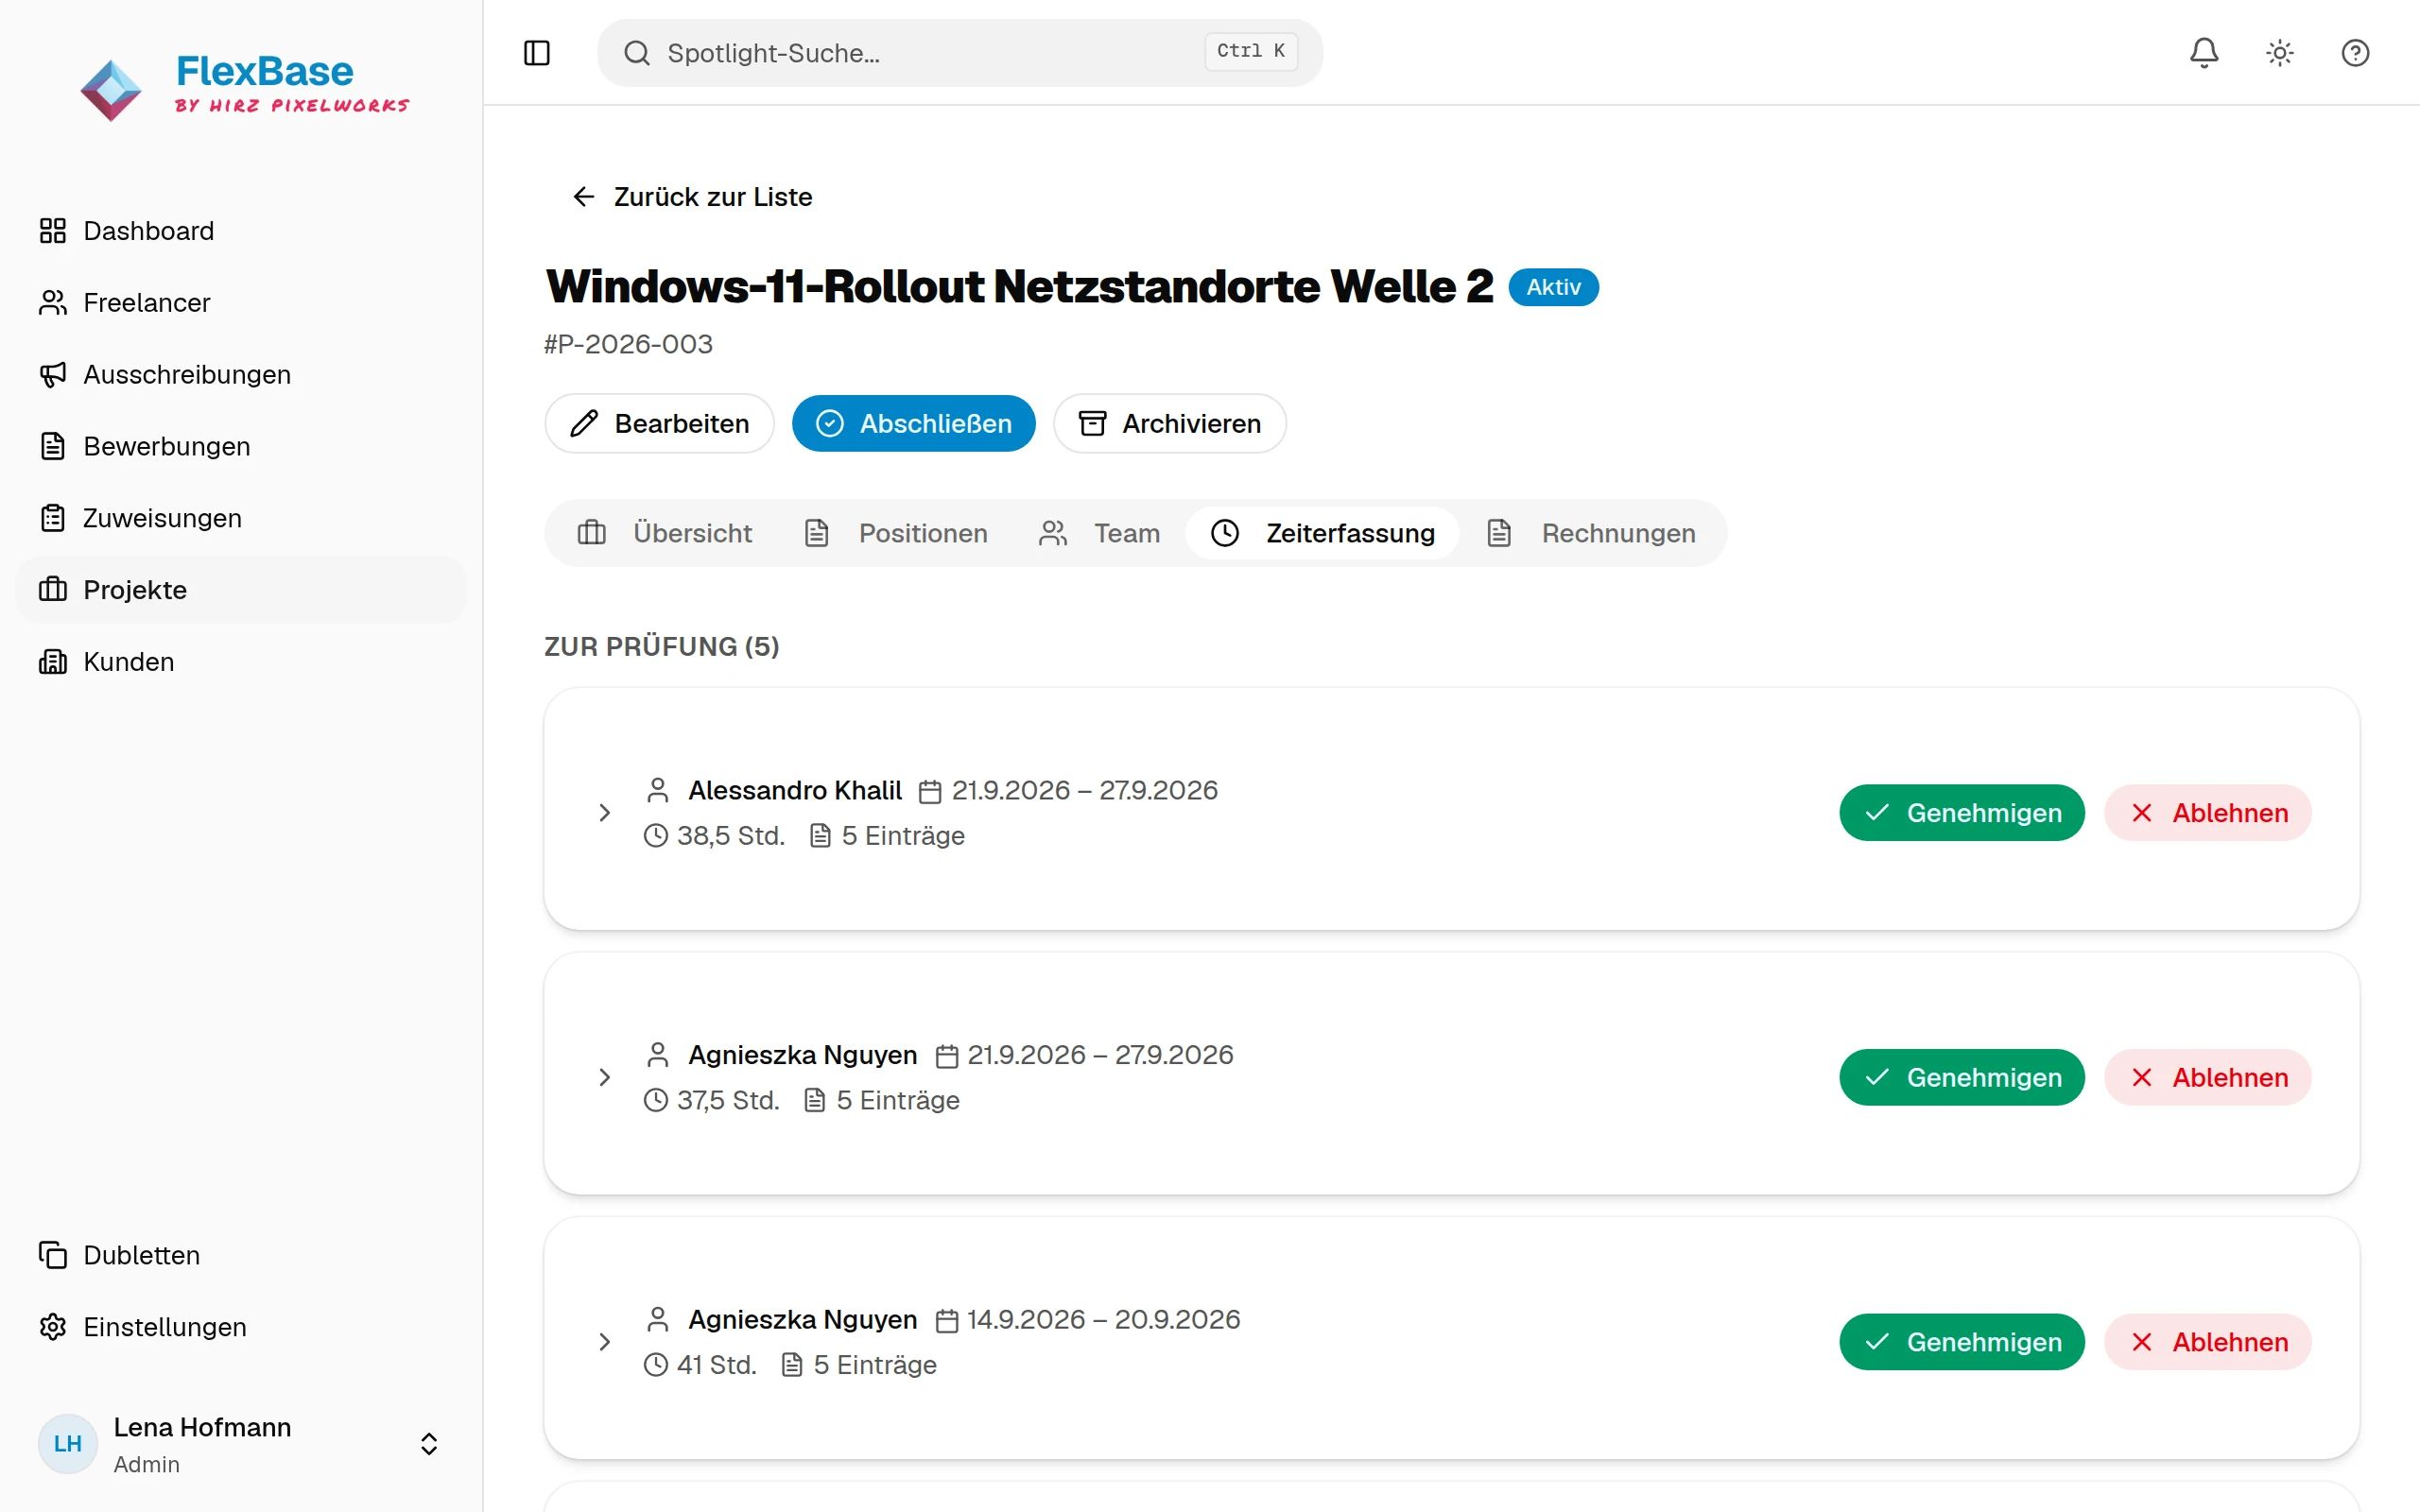
Task: Select the Zeiterfassung tab
Action: [x=1323, y=533]
